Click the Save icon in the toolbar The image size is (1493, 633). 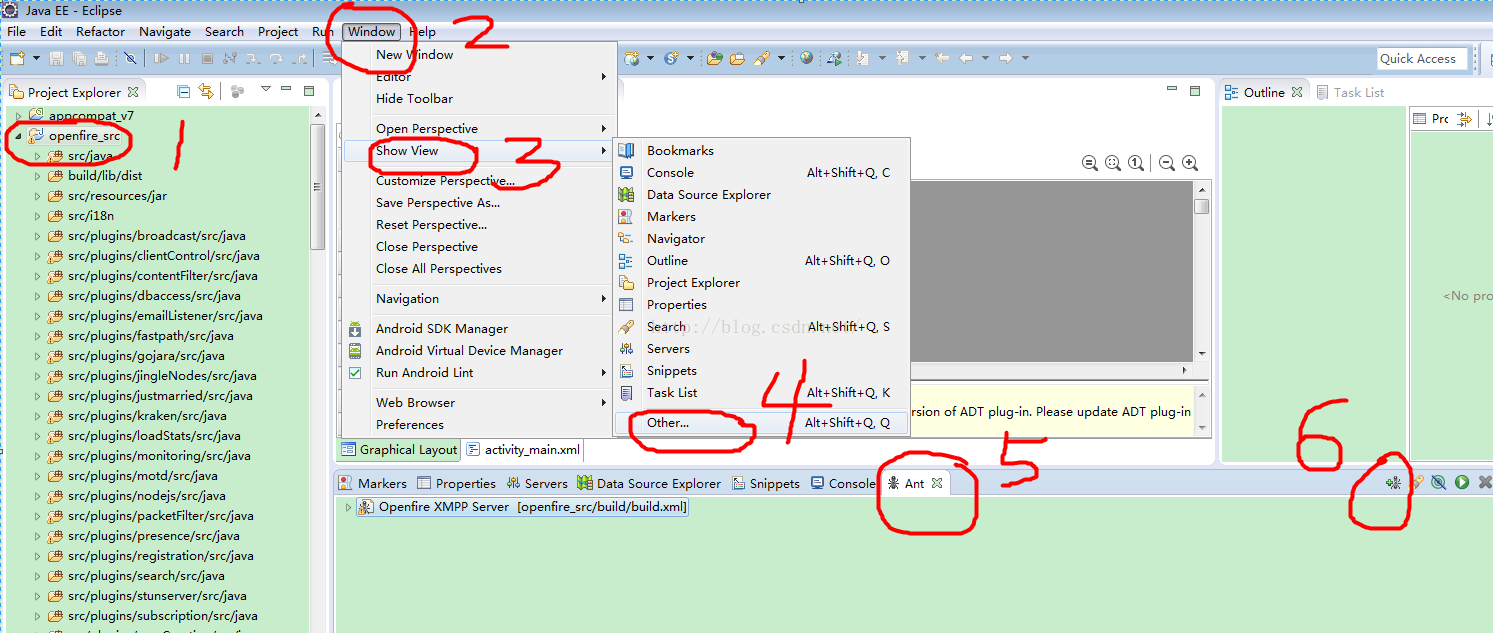56,59
